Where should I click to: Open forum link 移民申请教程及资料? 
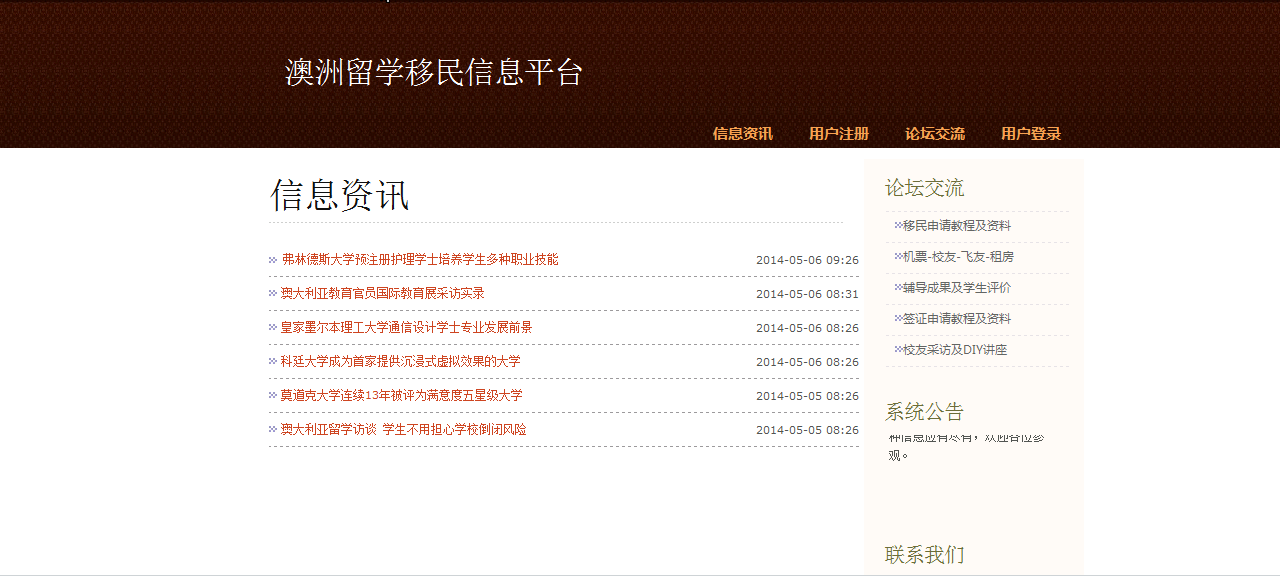pos(956,226)
